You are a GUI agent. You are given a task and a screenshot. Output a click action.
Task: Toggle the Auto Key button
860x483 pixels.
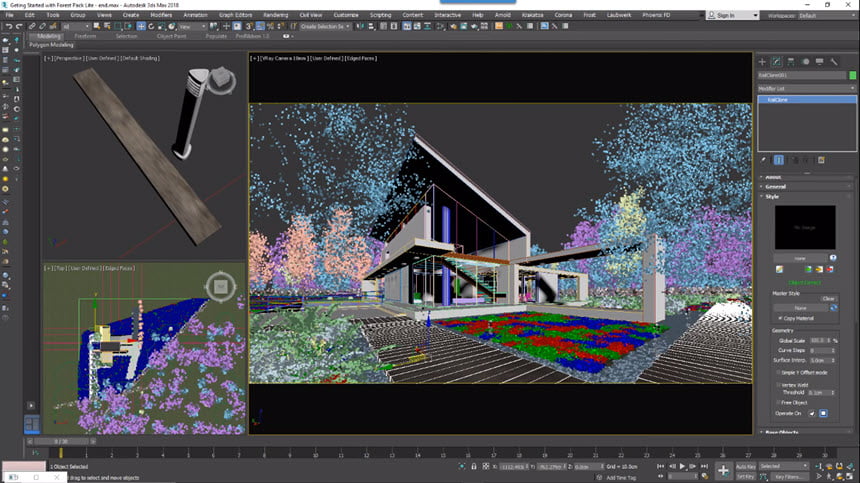(x=745, y=467)
